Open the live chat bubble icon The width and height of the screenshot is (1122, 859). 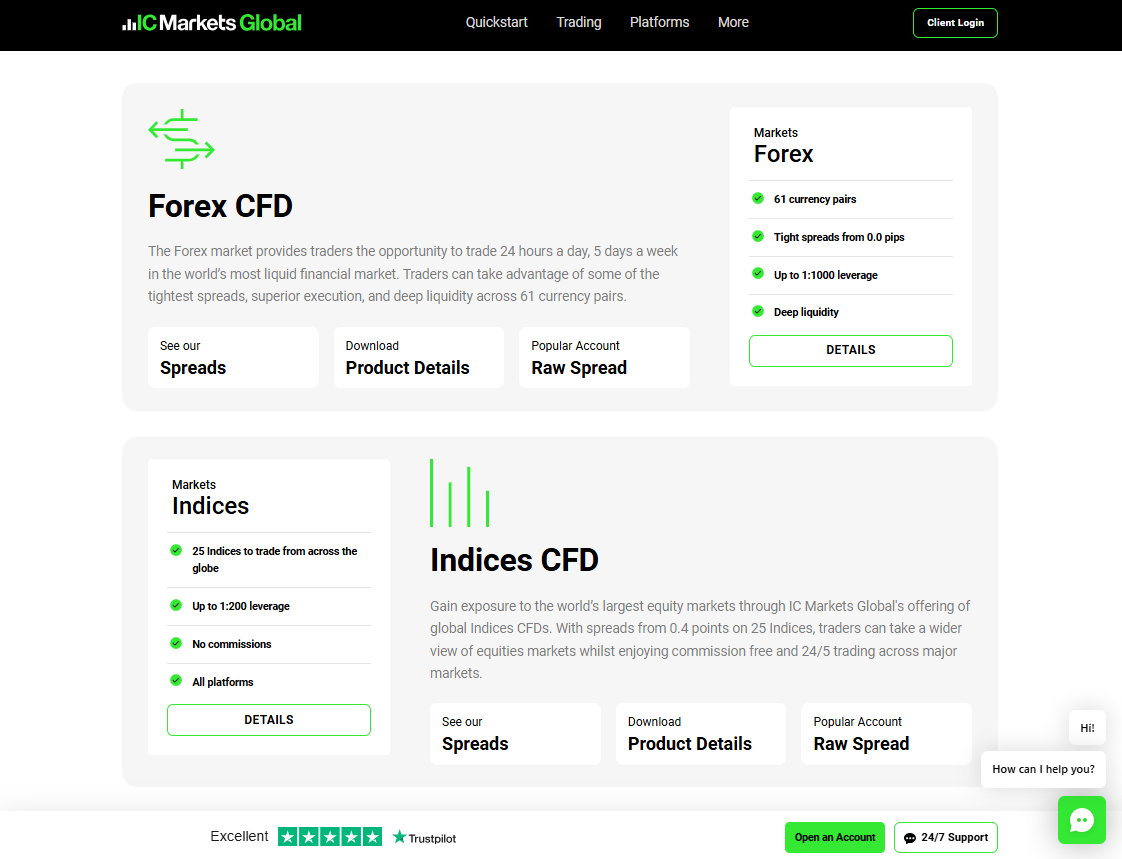(1081, 820)
